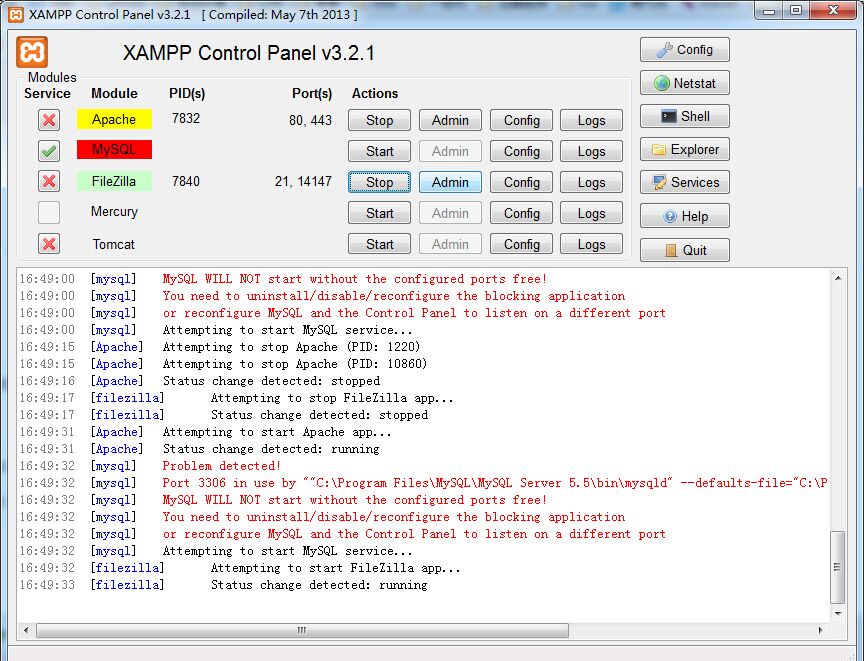
Task: Click the Tomcat module name
Action: pos(114,244)
